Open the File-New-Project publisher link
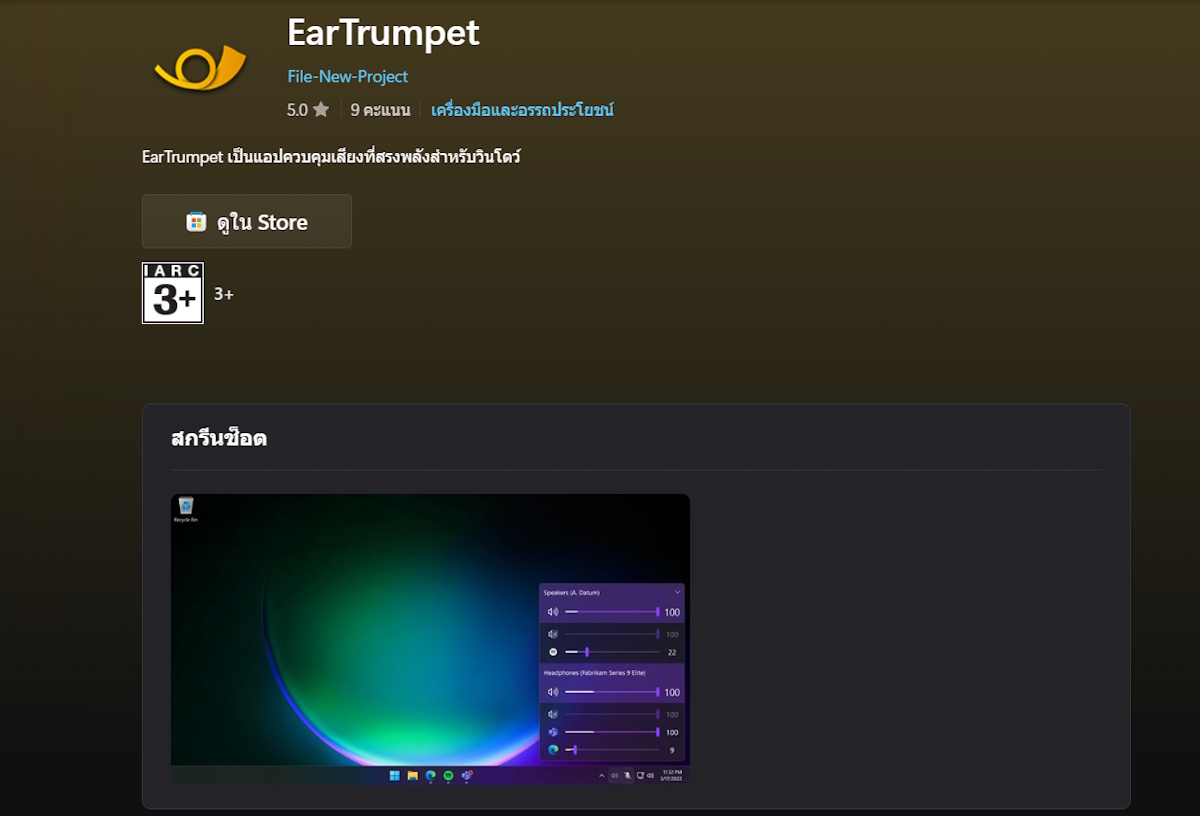The image size is (1200, 816). click(347, 76)
